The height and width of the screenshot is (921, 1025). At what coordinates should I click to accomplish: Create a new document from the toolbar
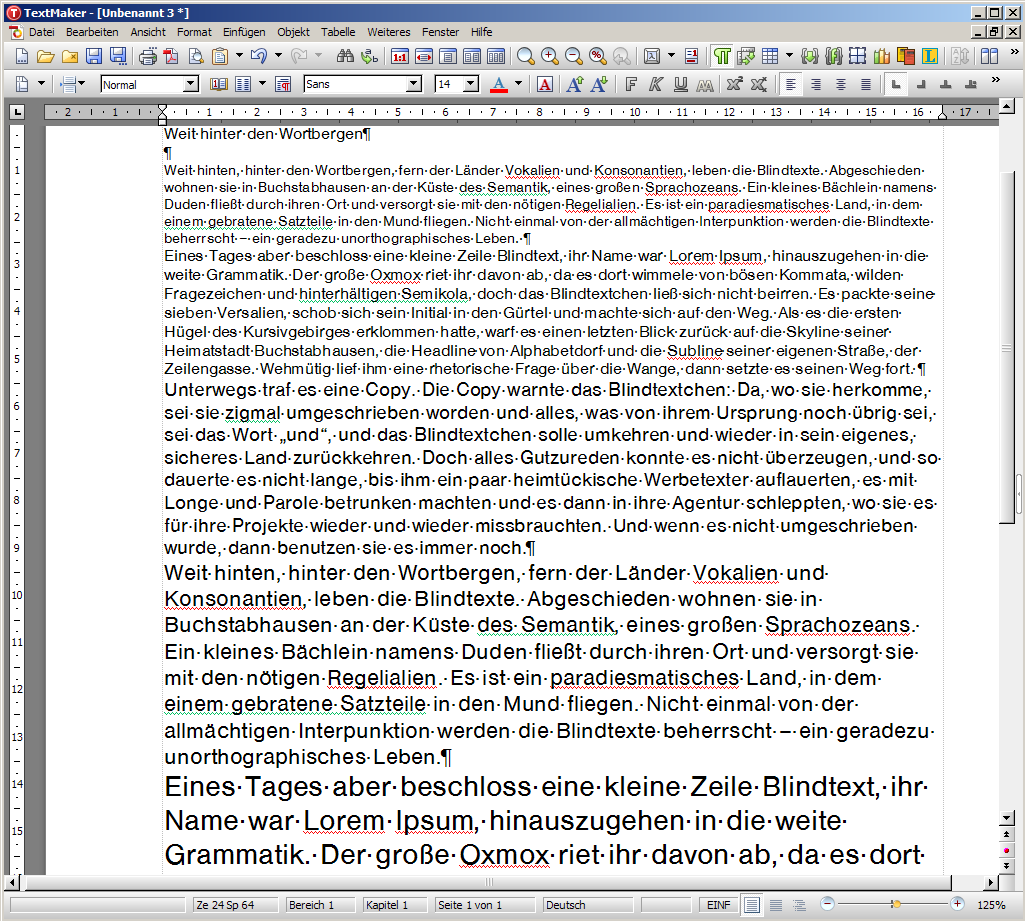pos(22,56)
